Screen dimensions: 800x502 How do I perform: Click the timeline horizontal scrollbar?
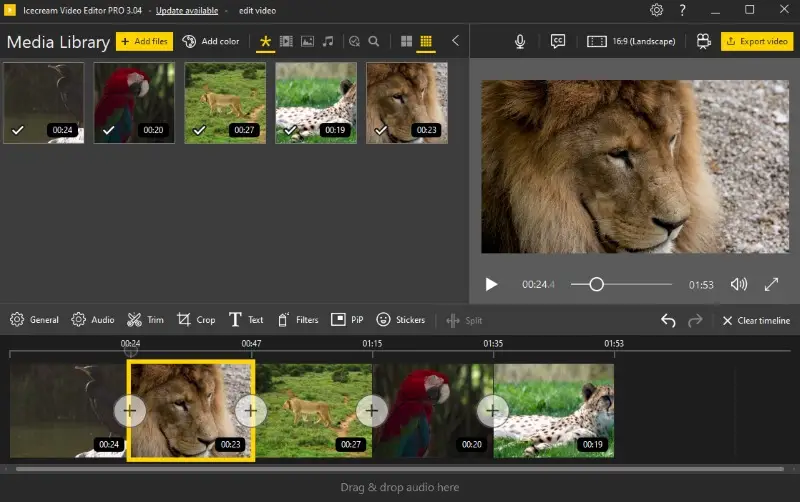(399, 468)
